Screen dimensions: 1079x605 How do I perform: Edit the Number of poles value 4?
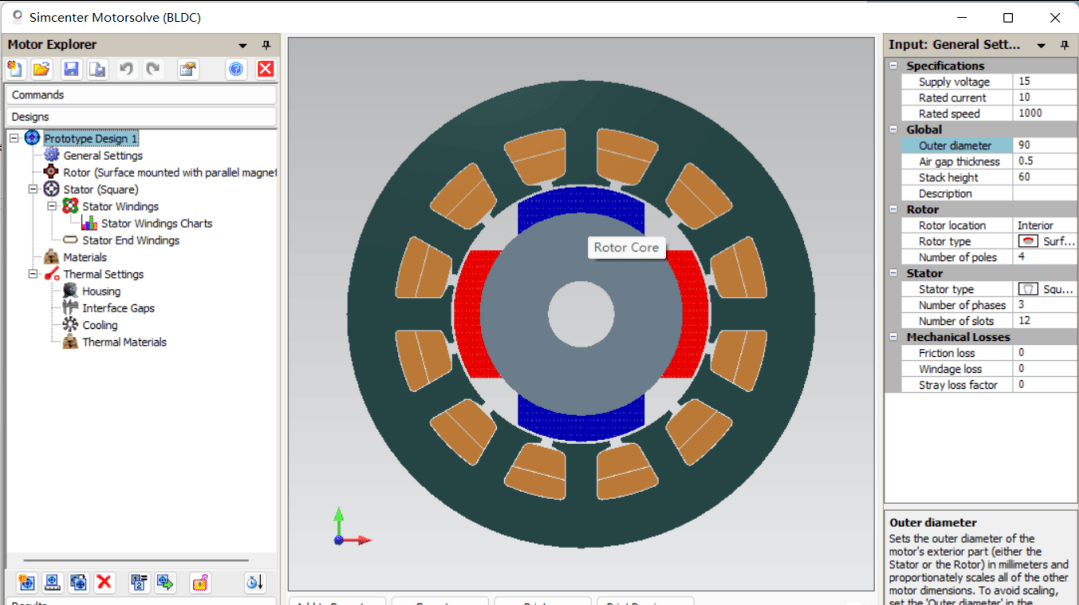1045,257
